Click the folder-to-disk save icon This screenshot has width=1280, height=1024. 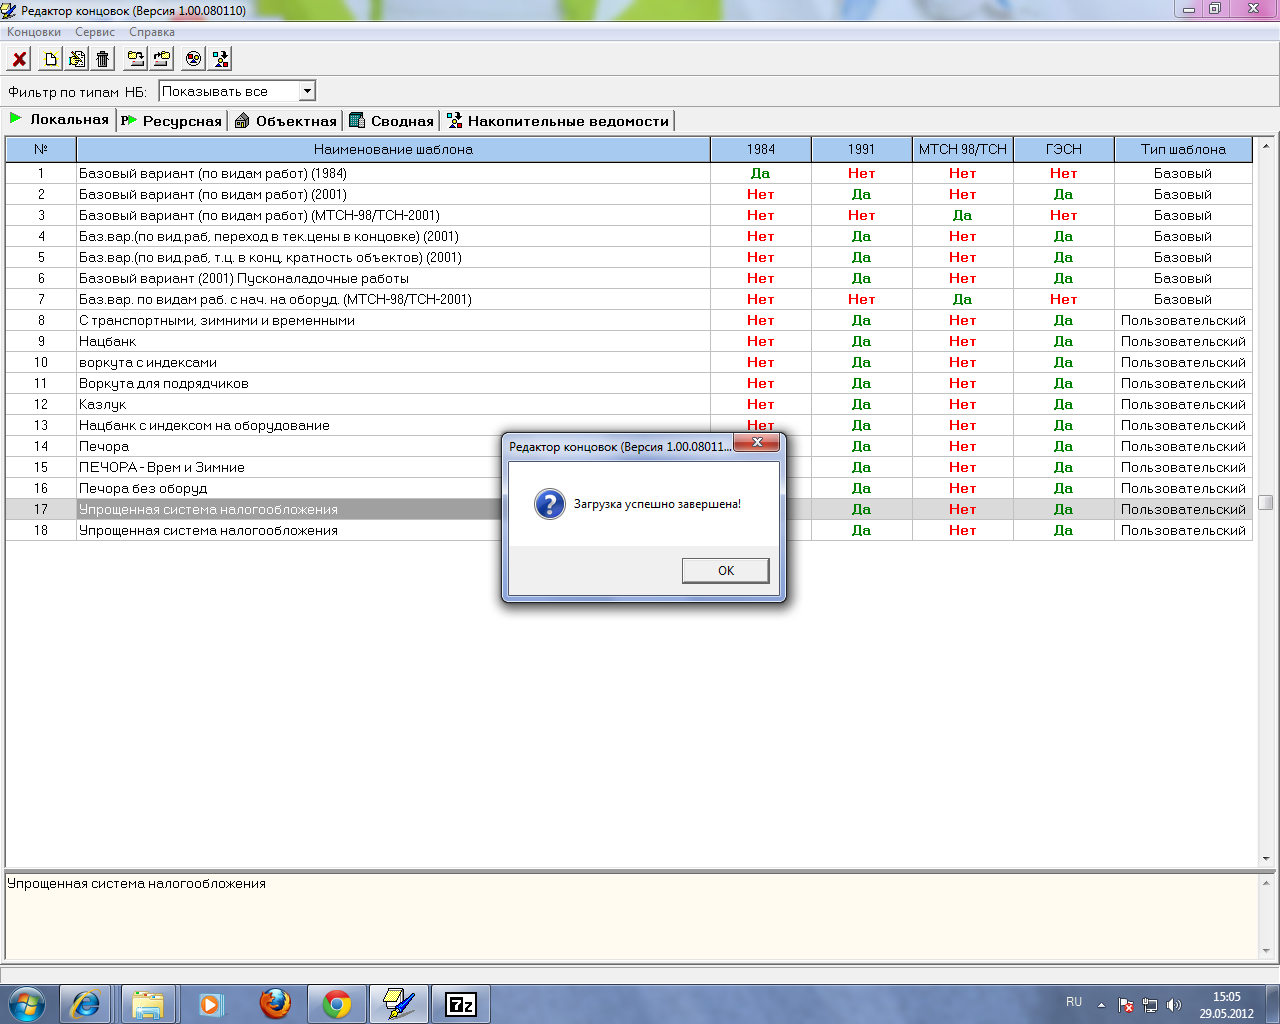tap(135, 59)
